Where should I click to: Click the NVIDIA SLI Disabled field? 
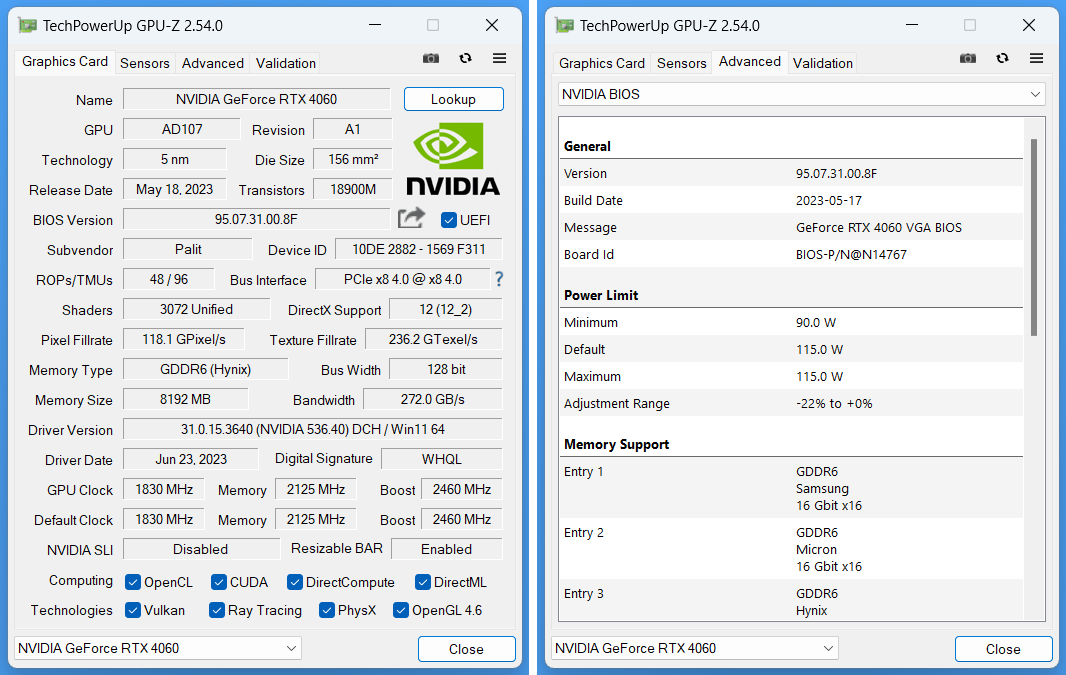click(201, 549)
